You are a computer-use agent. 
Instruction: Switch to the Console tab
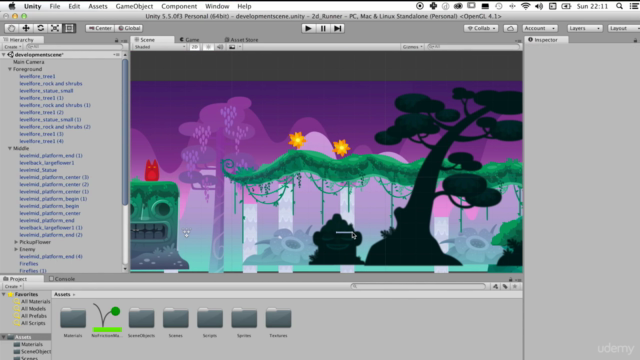(62, 279)
